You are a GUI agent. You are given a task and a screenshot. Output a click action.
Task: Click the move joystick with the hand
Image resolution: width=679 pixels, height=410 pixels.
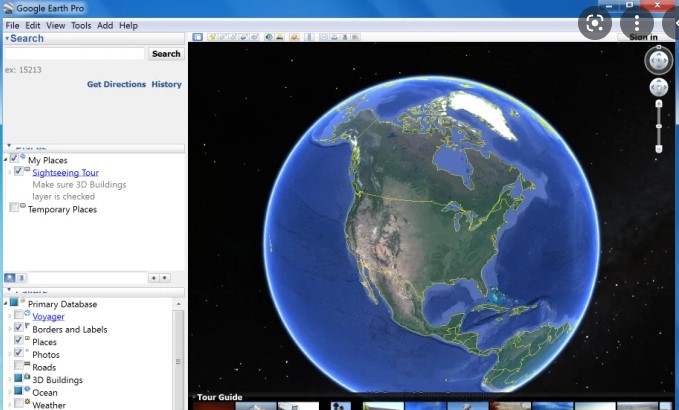click(659, 87)
